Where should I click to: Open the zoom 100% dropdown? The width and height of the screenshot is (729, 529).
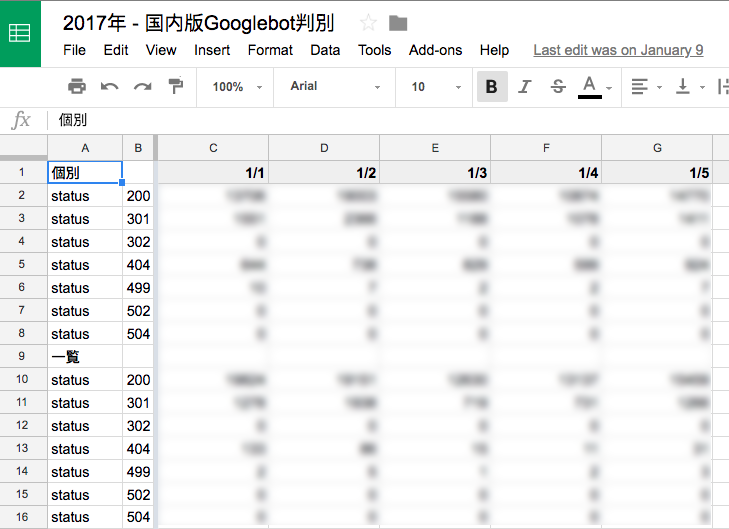(237, 87)
